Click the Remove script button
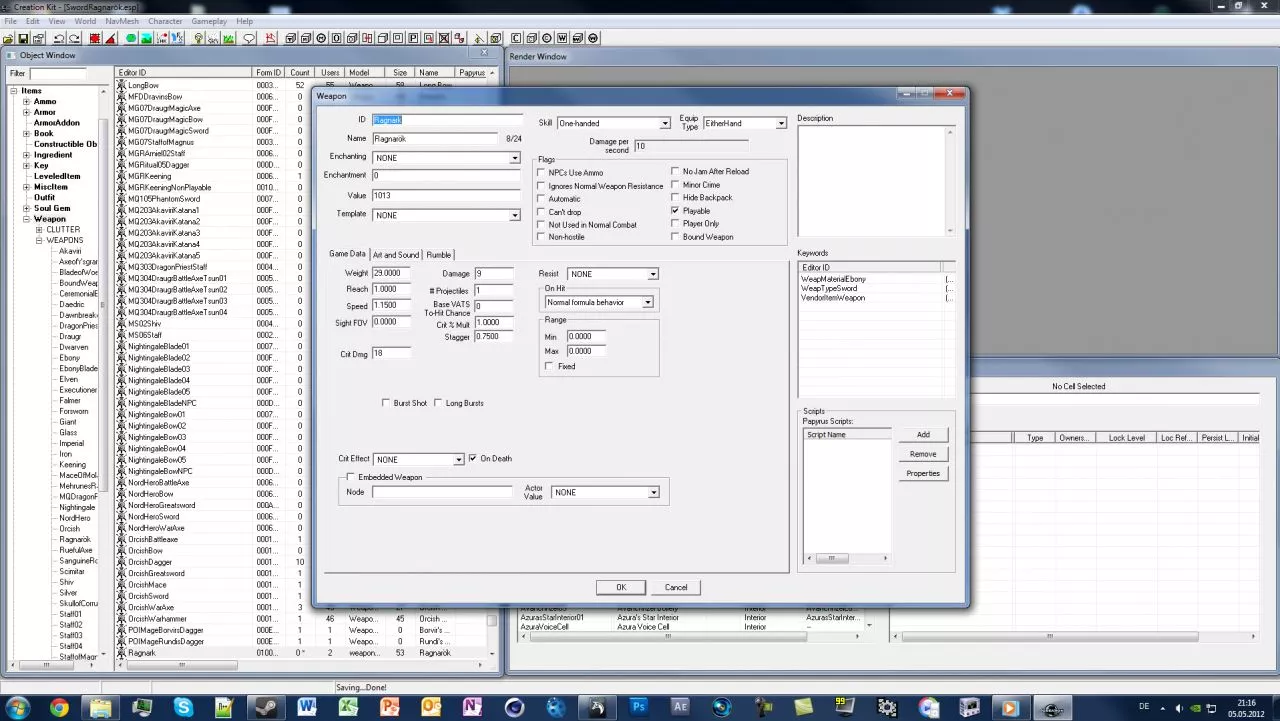Screen dimensions: 1280x721 point(923,454)
